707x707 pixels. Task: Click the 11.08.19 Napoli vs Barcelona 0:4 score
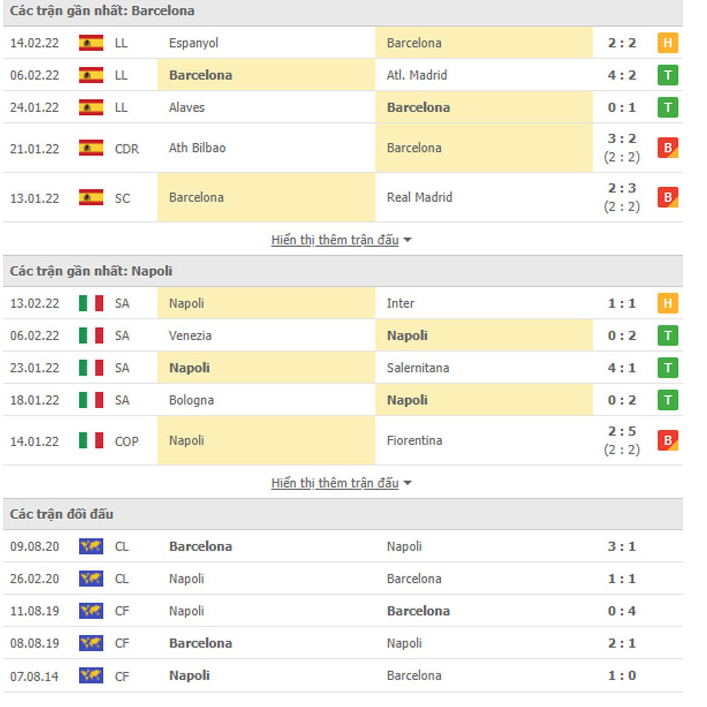point(621,611)
